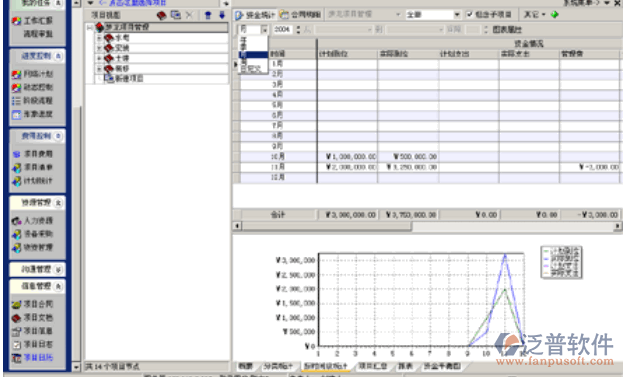Click the red book icon in project view toolbar
This screenshot has width=624, height=377.
coord(161,16)
